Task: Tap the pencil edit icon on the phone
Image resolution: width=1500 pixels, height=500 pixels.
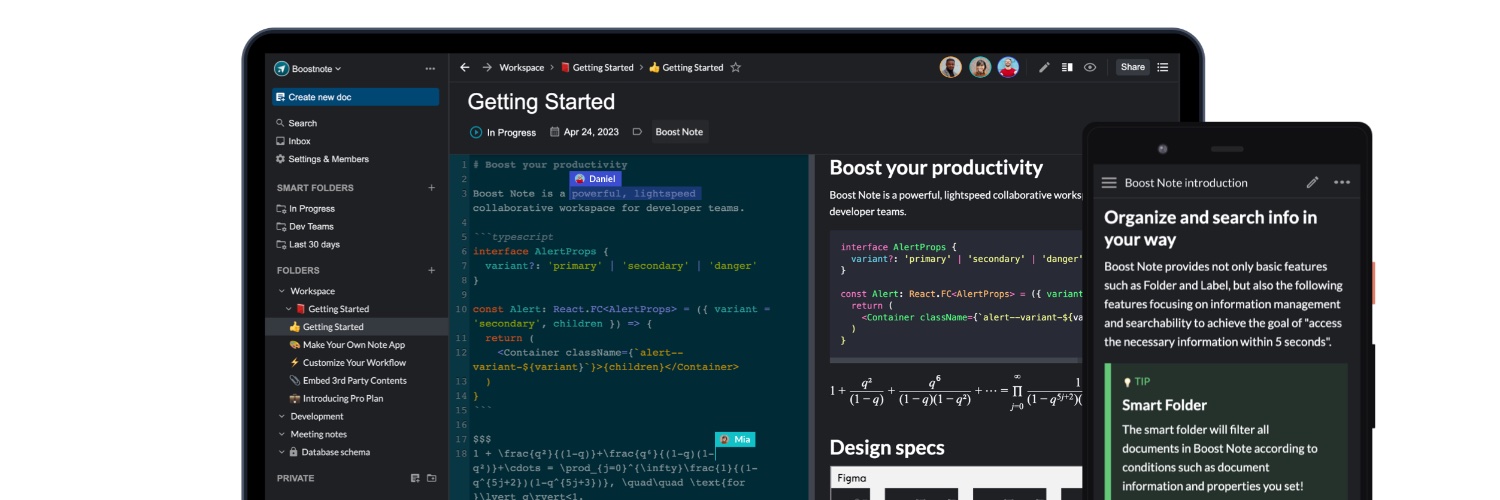Action: coord(1312,182)
